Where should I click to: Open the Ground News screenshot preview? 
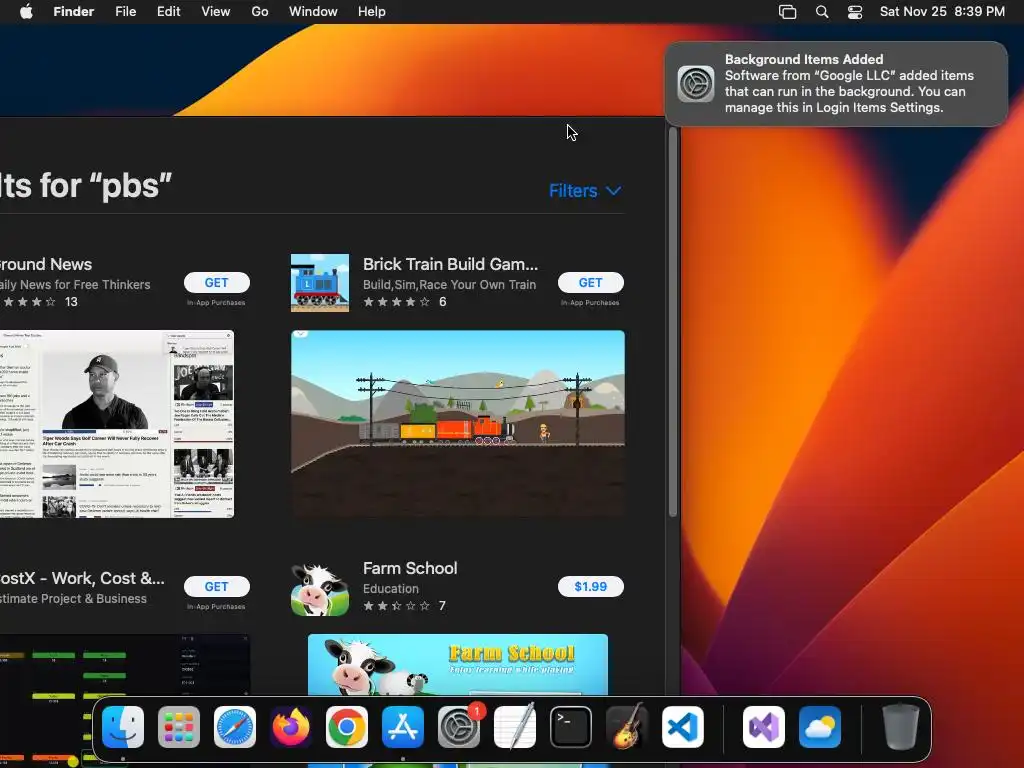coord(117,424)
